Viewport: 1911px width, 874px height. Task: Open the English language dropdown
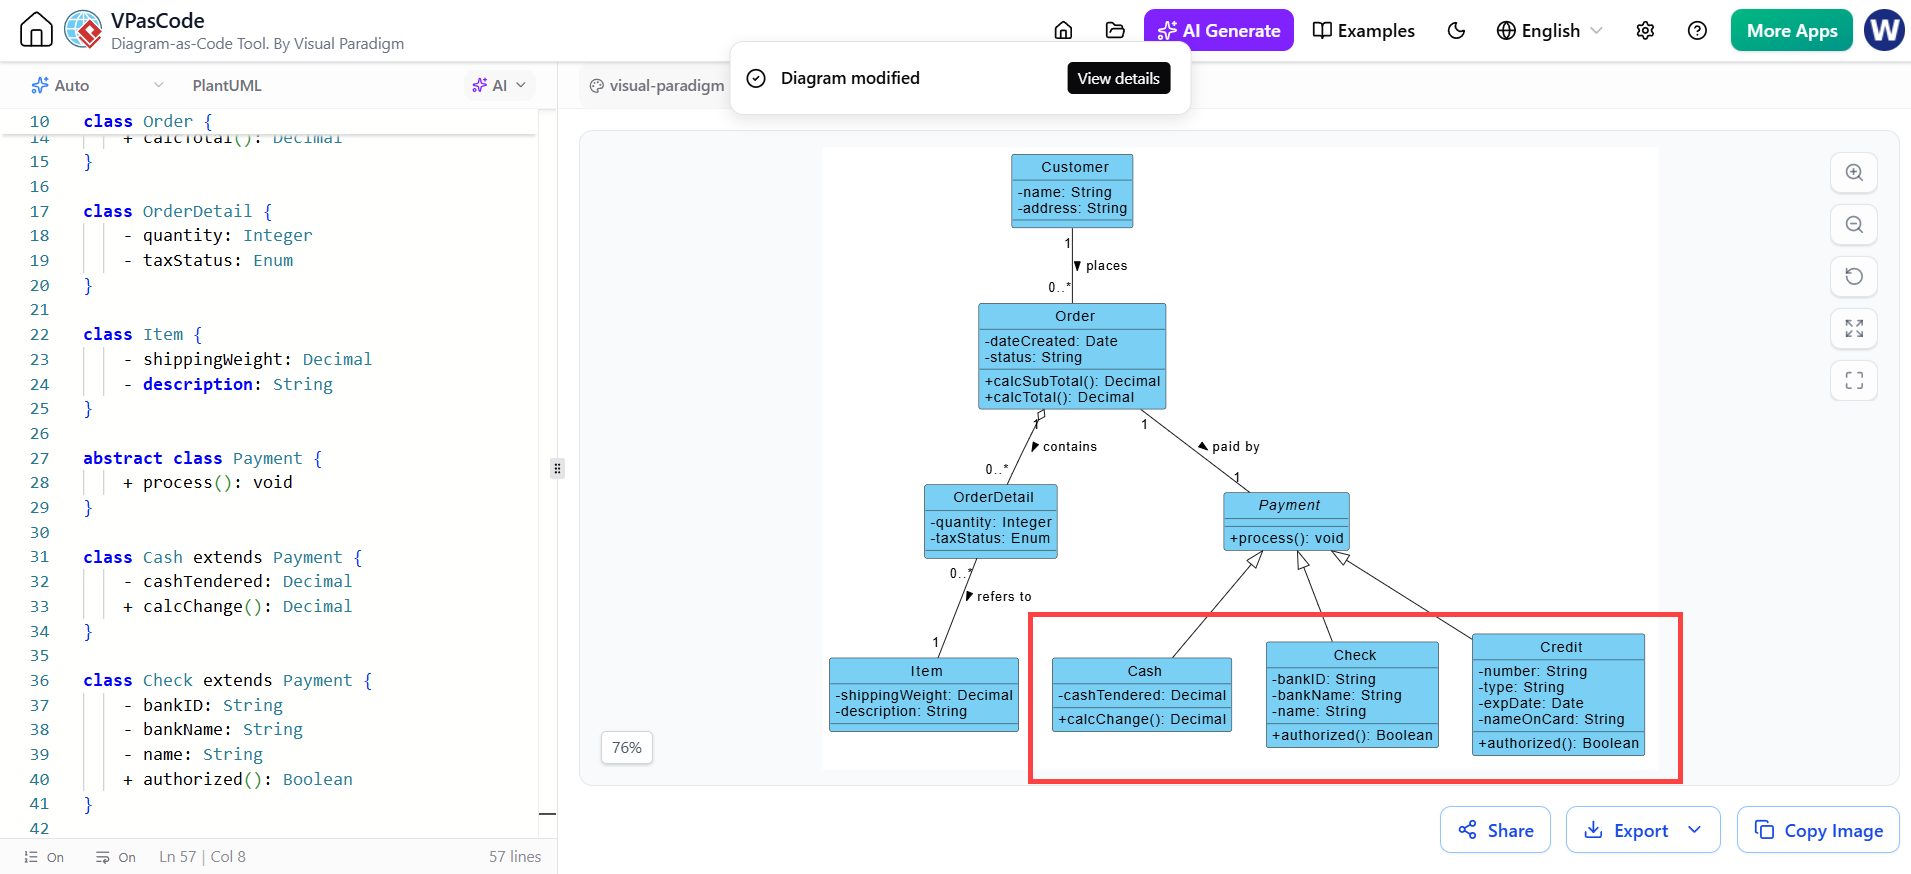tap(1549, 30)
